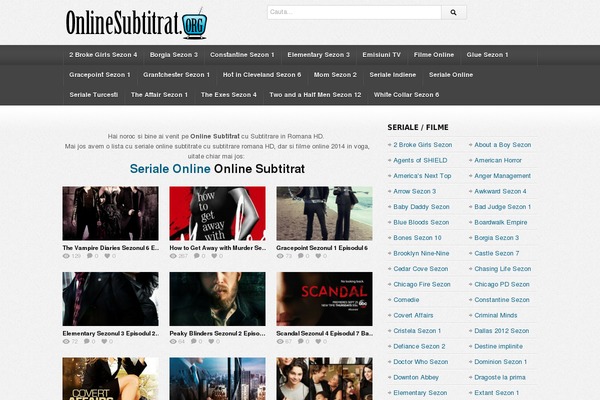Screen dimensions: 600x400
Task: Open Doctor Who Sezon sidebar link
Action: 421,362
